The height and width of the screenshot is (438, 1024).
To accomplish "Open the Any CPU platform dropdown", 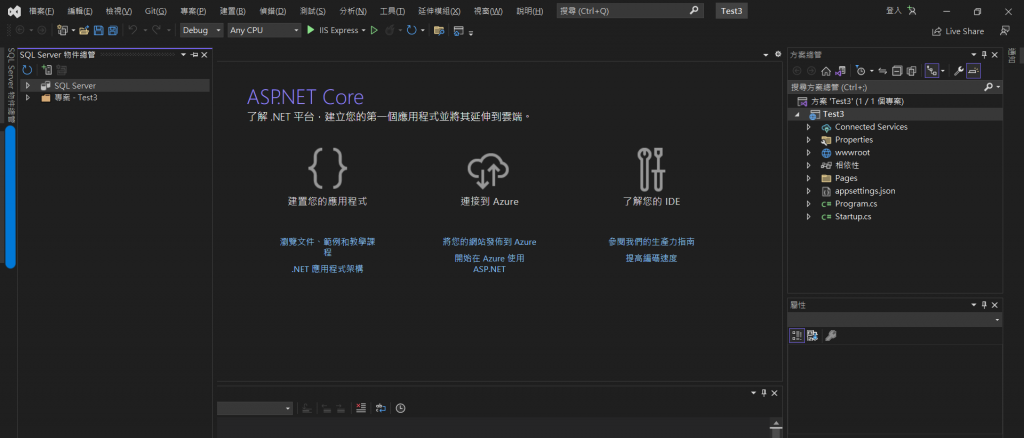I will point(264,31).
